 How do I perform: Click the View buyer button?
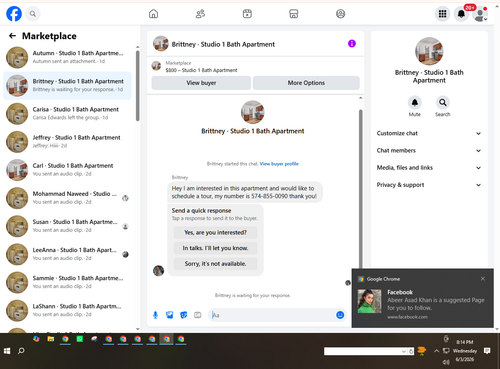click(x=201, y=83)
